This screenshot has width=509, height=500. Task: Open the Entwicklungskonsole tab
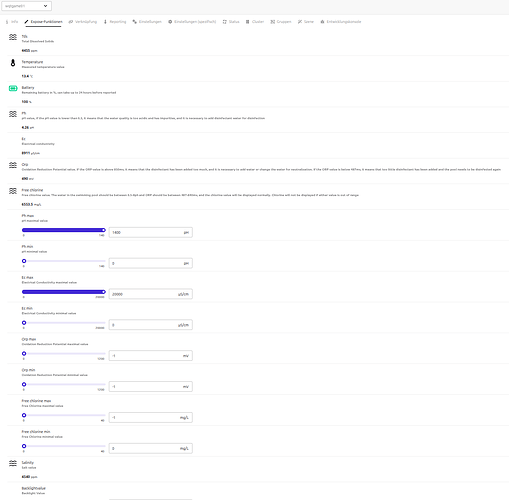click(341, 22)
